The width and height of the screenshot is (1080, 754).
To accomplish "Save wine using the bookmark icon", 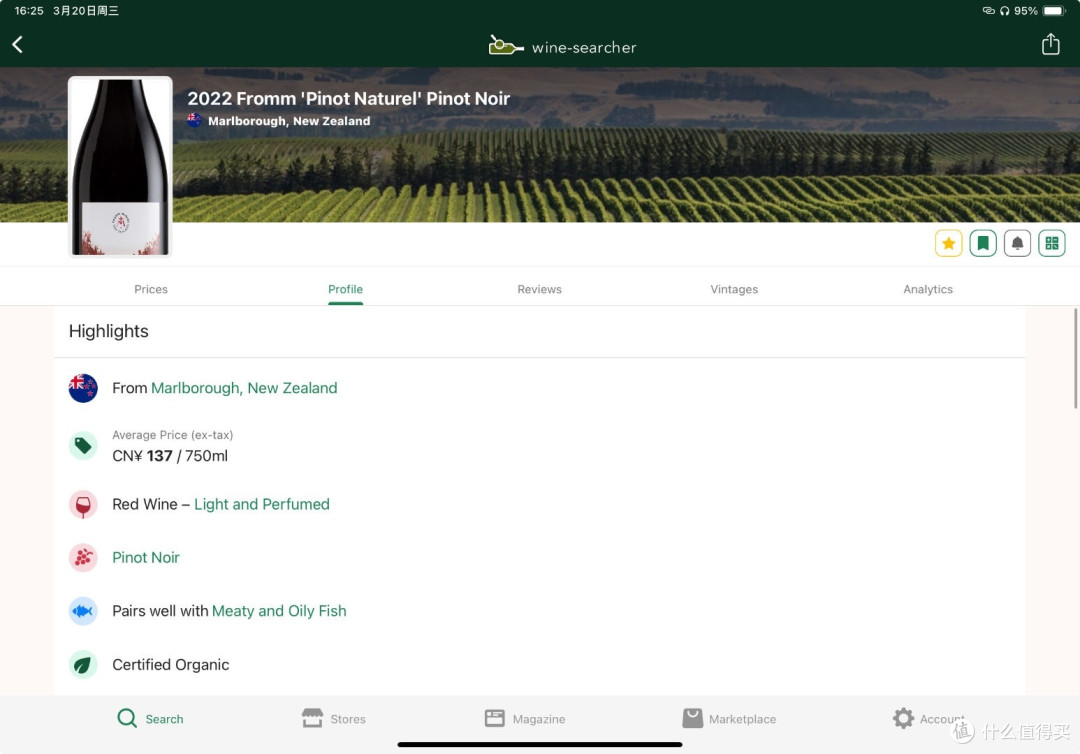I will (x=983, y=243).
